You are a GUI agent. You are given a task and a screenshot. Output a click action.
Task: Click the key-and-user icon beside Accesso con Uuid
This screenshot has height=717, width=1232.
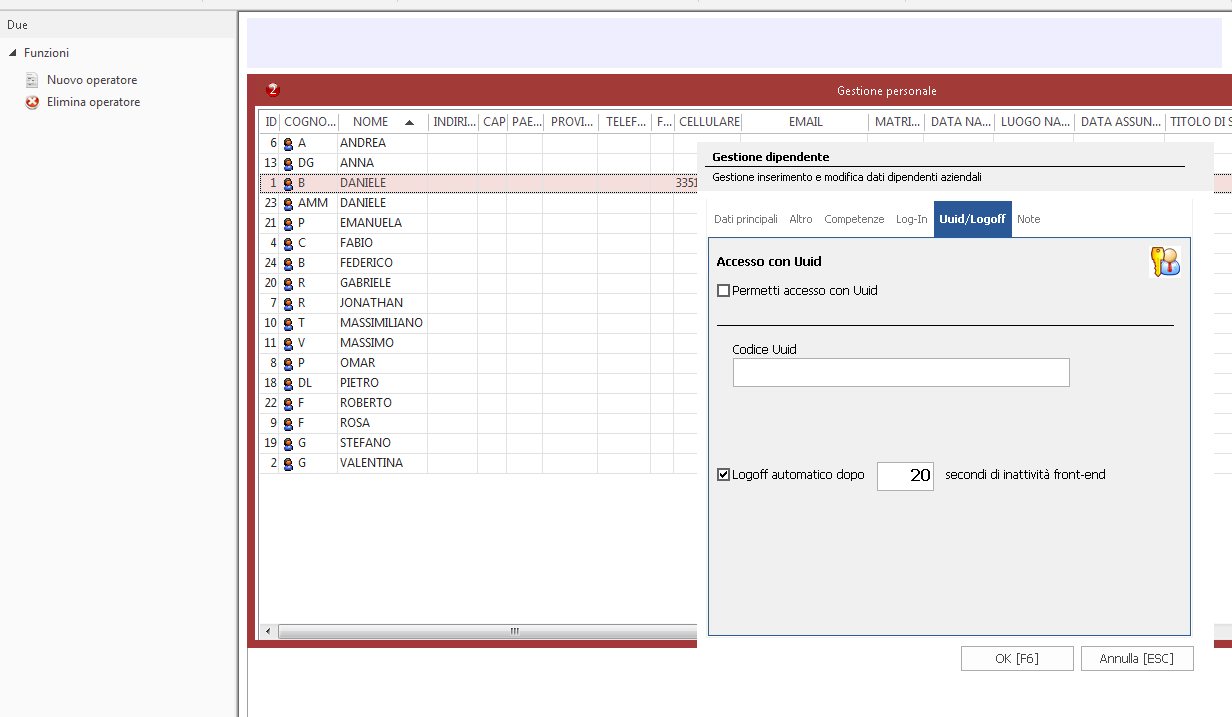coord(1165,261)
